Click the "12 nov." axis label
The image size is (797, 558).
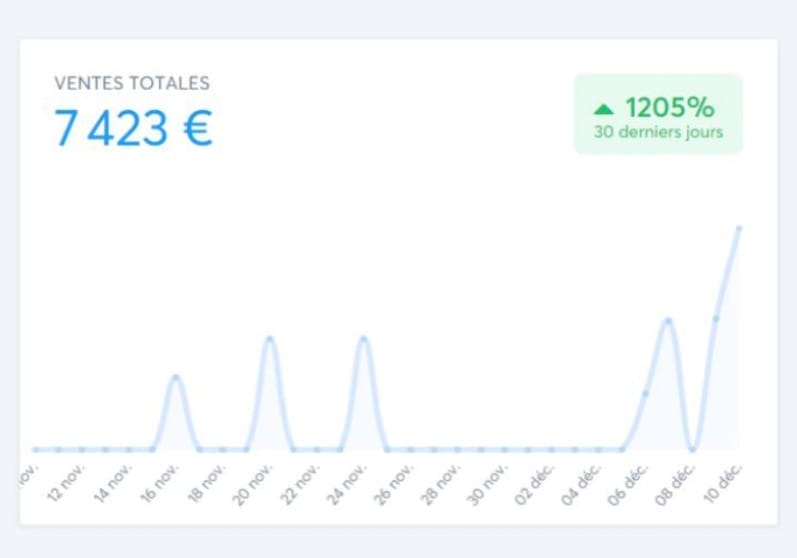(x=71, y=482)
